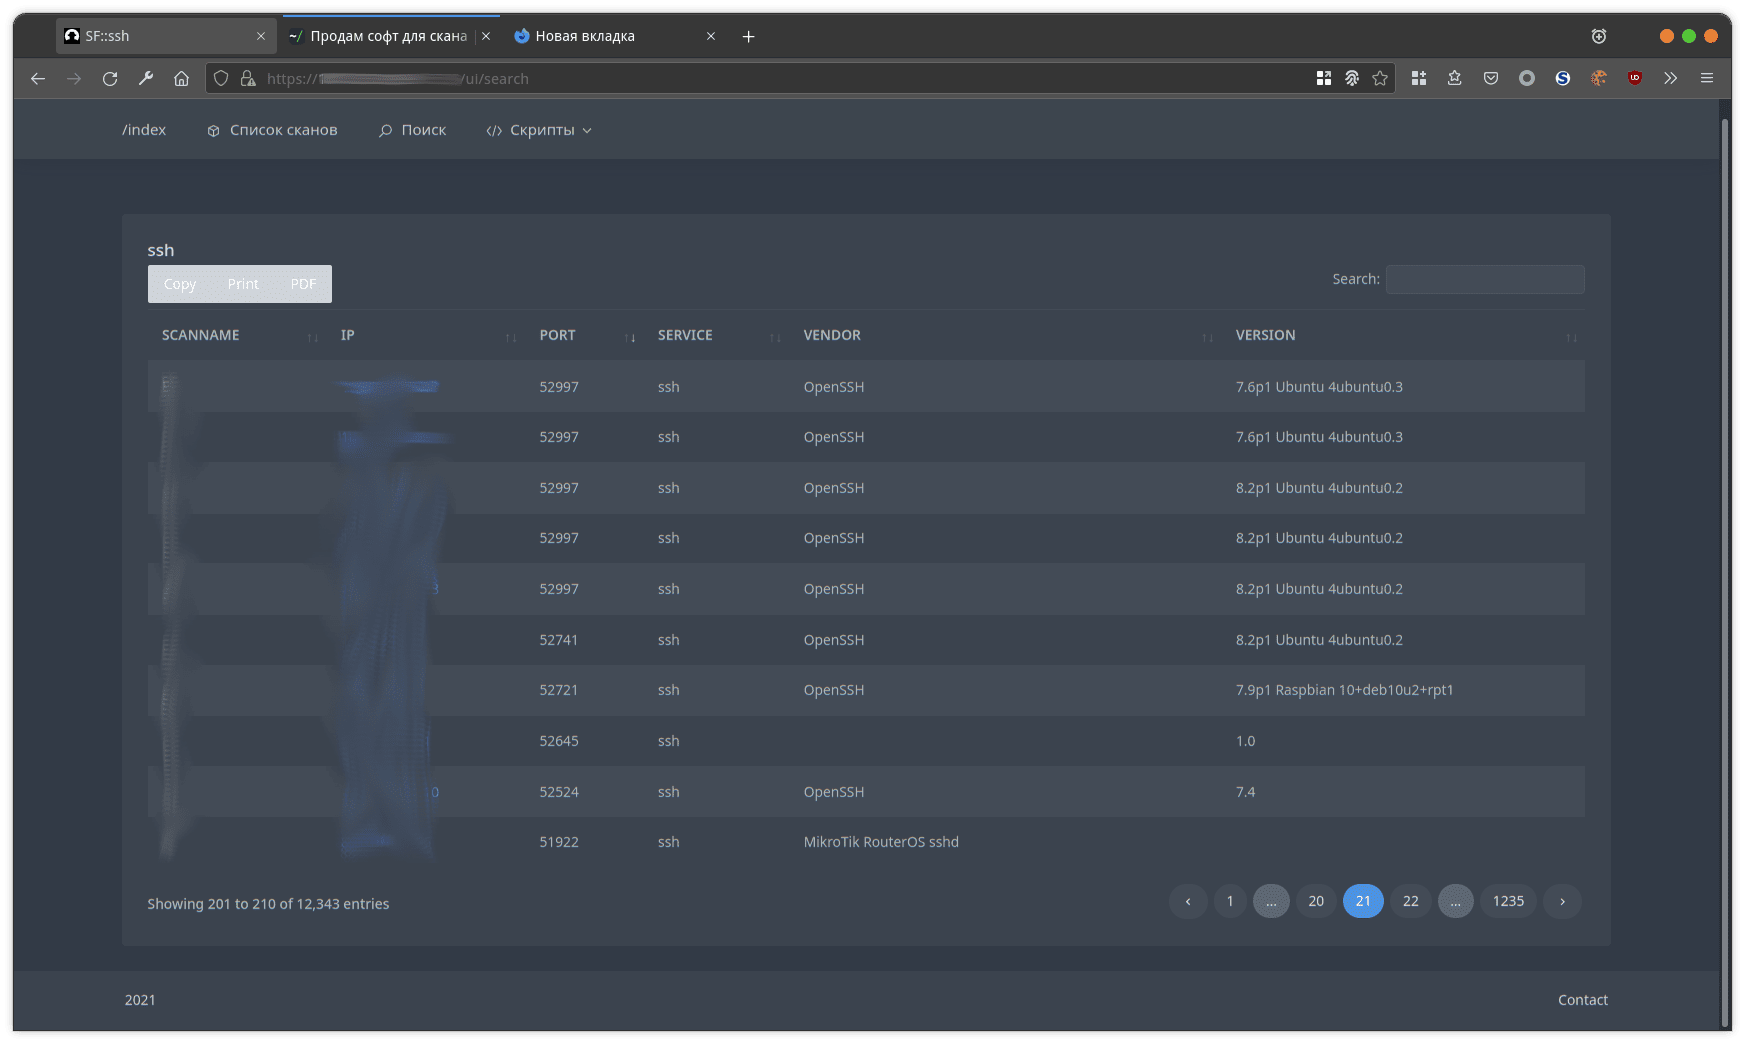Click the PDF export button
The width and height of the screenshot is (1745, 1044).
[x=303, y=284]
